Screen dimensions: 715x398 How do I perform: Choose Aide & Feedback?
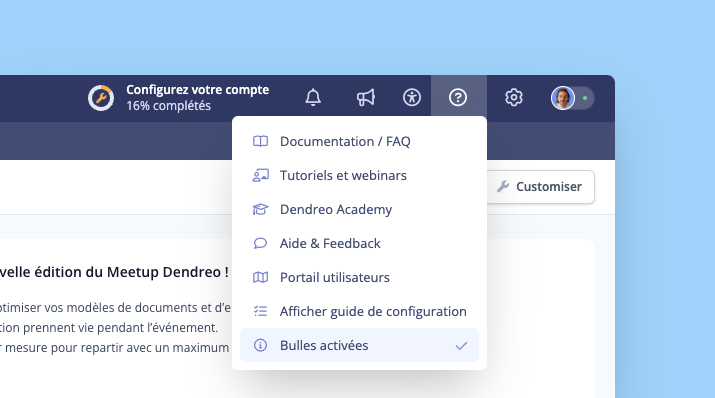click(359, 243)
